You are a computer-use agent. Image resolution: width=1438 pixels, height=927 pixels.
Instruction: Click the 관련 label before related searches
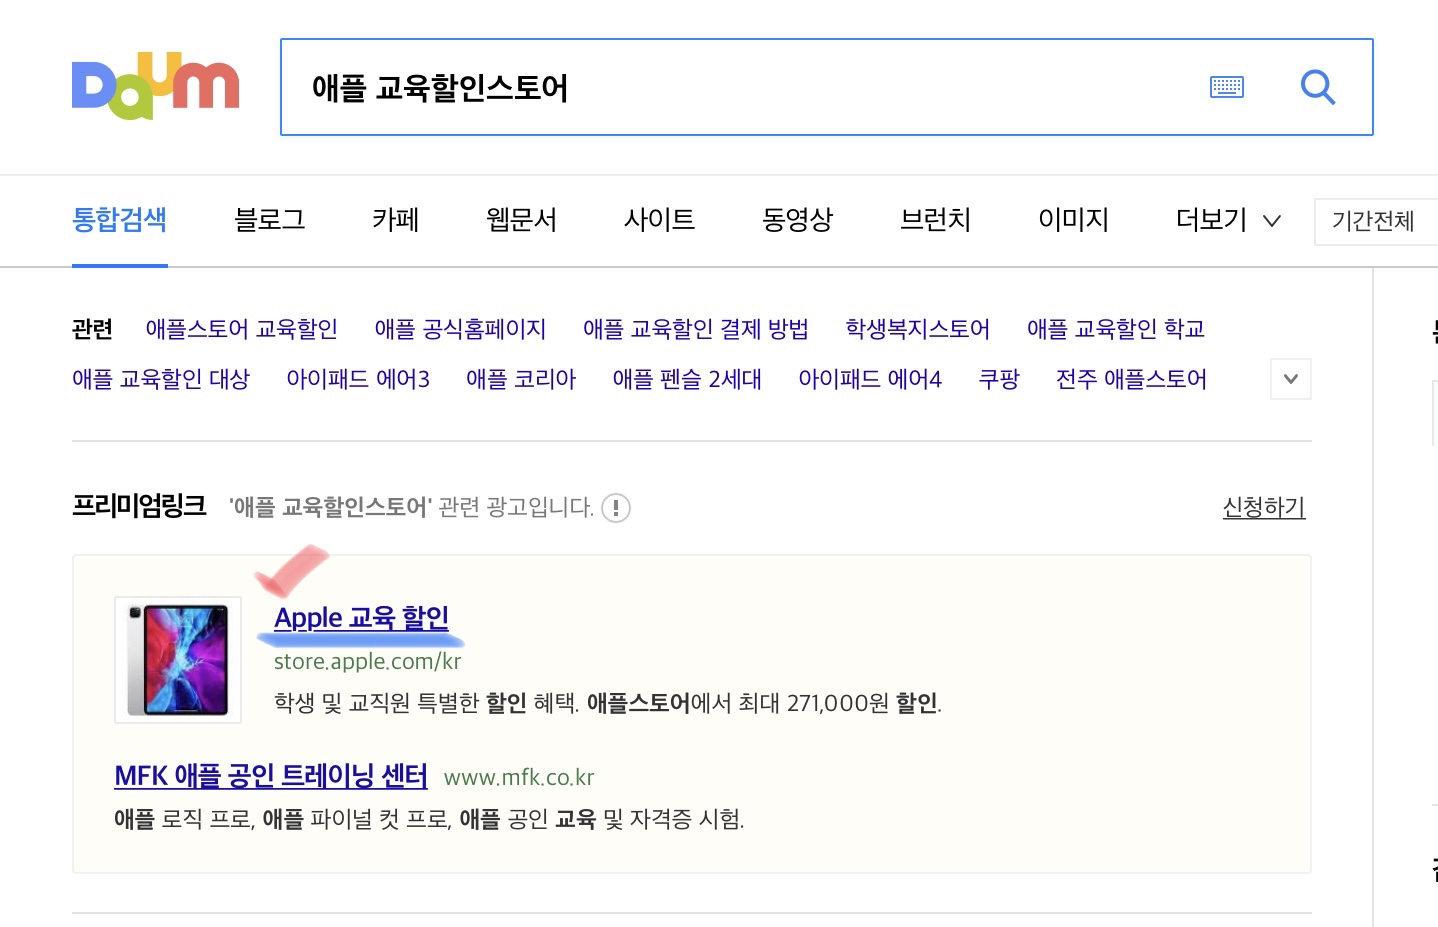coord(92,329)
